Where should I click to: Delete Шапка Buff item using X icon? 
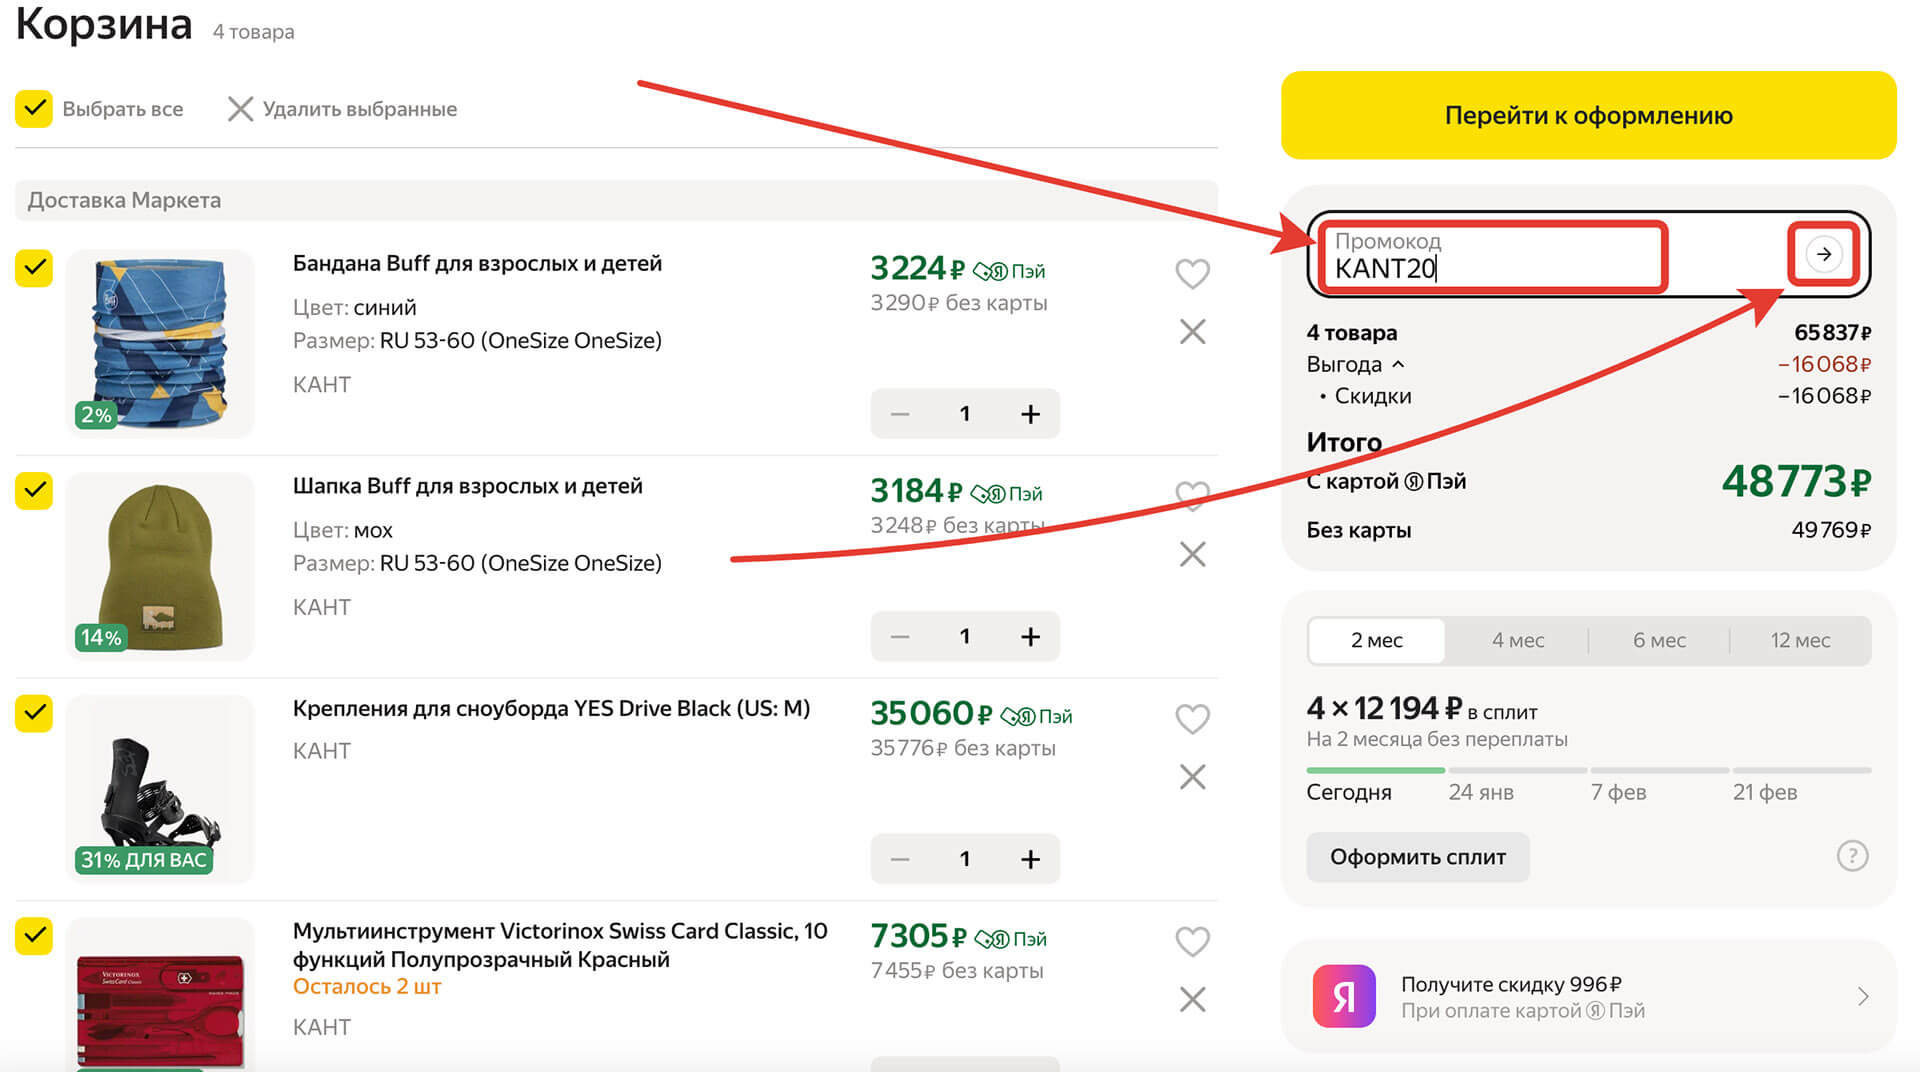(1192, 555)
